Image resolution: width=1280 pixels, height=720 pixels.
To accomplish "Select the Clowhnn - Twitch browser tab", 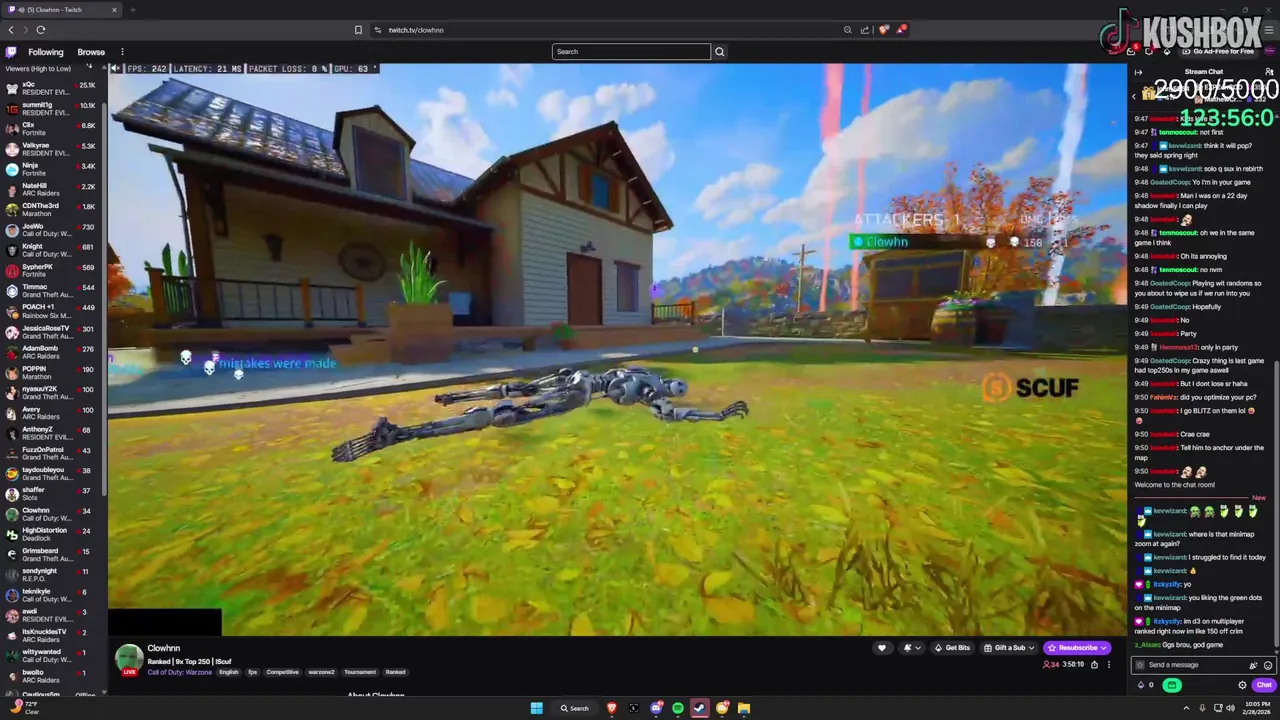I will click(62, 10).
